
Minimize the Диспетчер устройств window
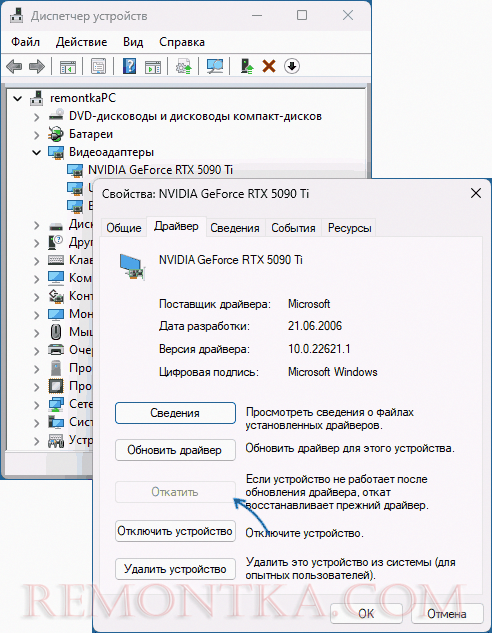point(257,16)
